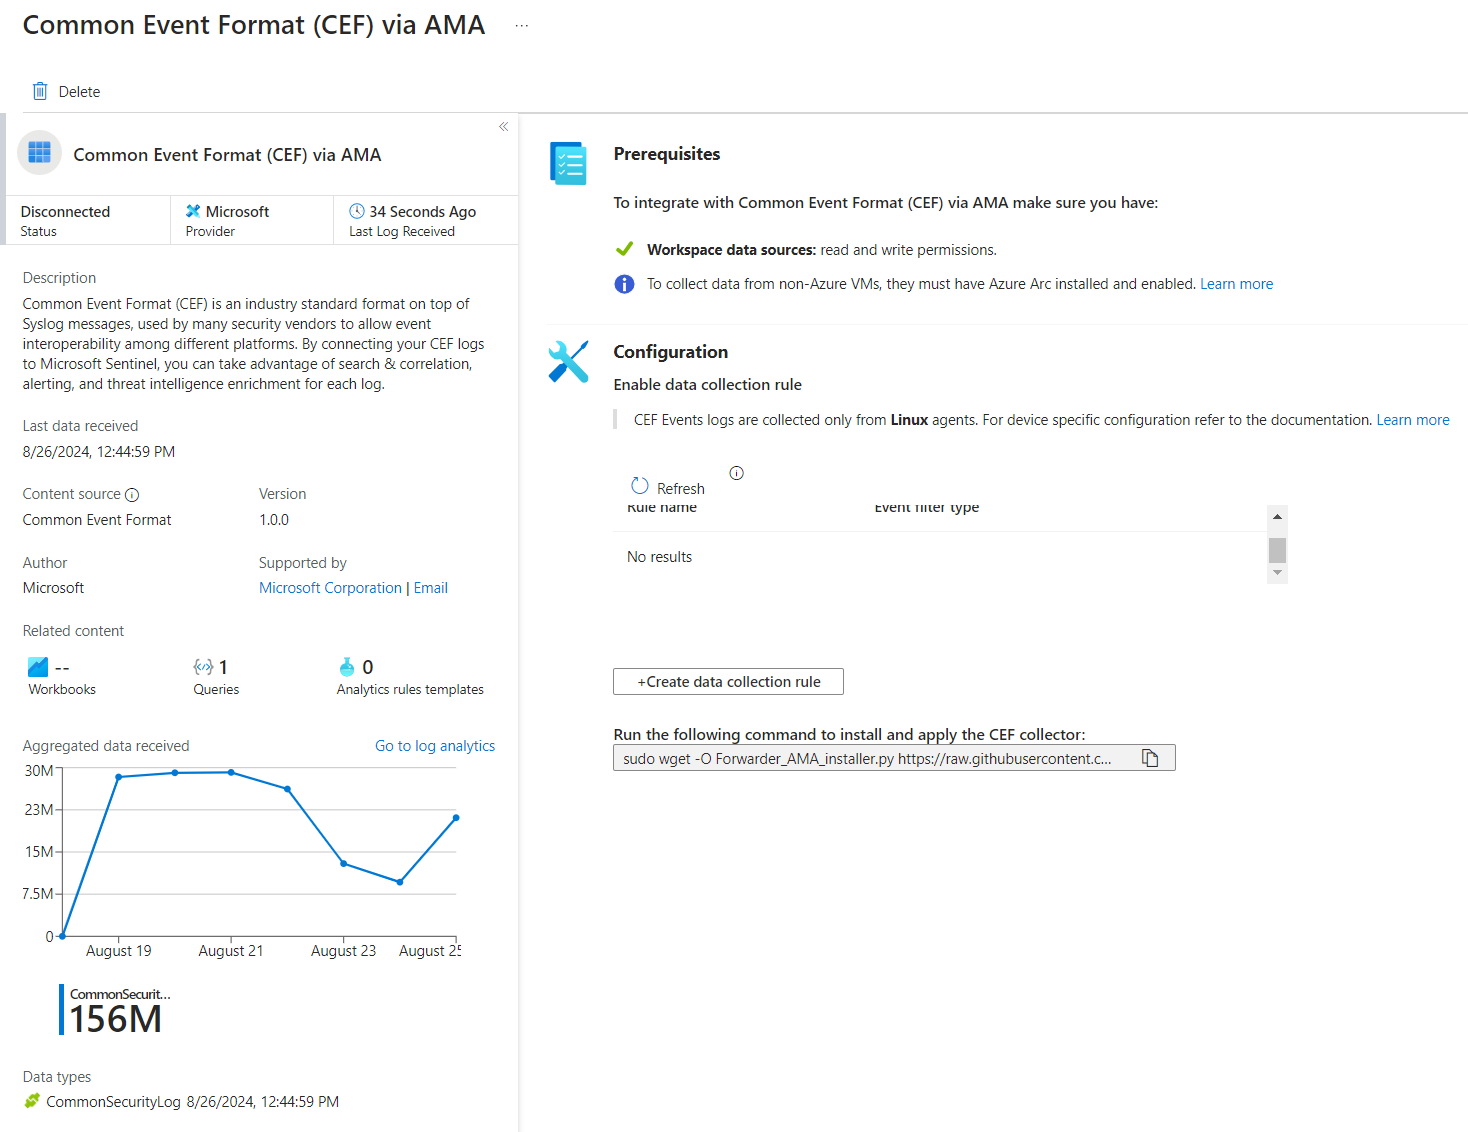
Task: Click the Configuration wrench and screwdriver icon
Action: (x=568, y=362)
